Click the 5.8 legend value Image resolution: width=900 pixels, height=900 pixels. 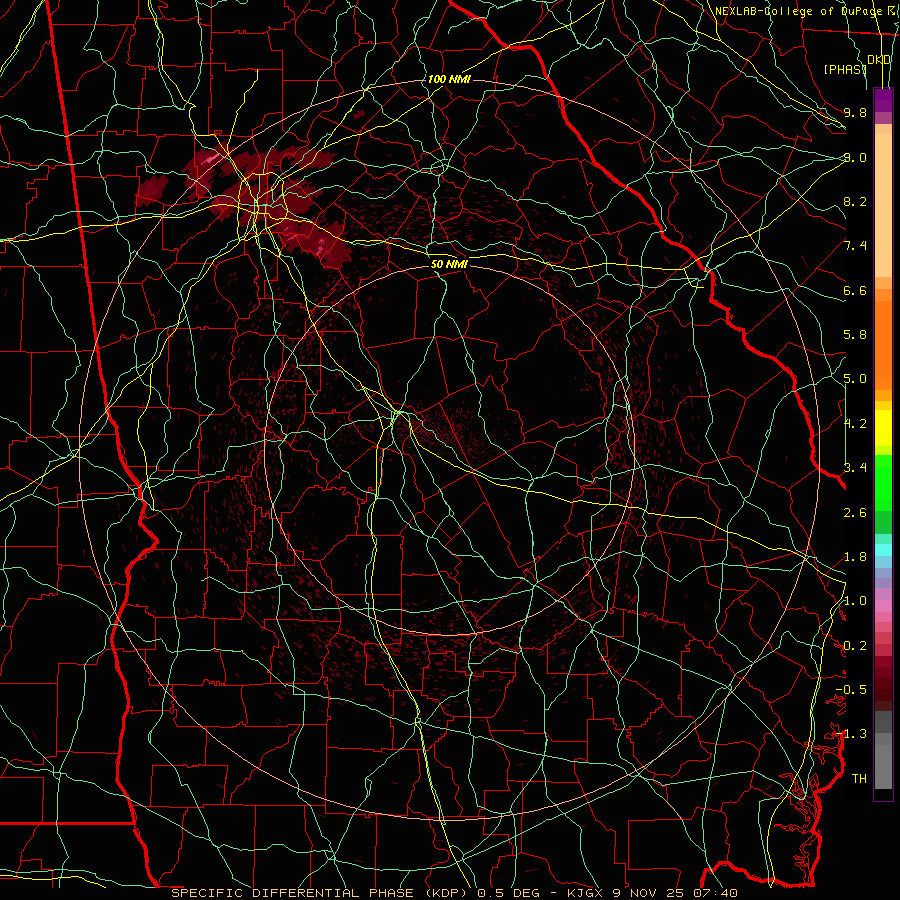tap(855, 335)
